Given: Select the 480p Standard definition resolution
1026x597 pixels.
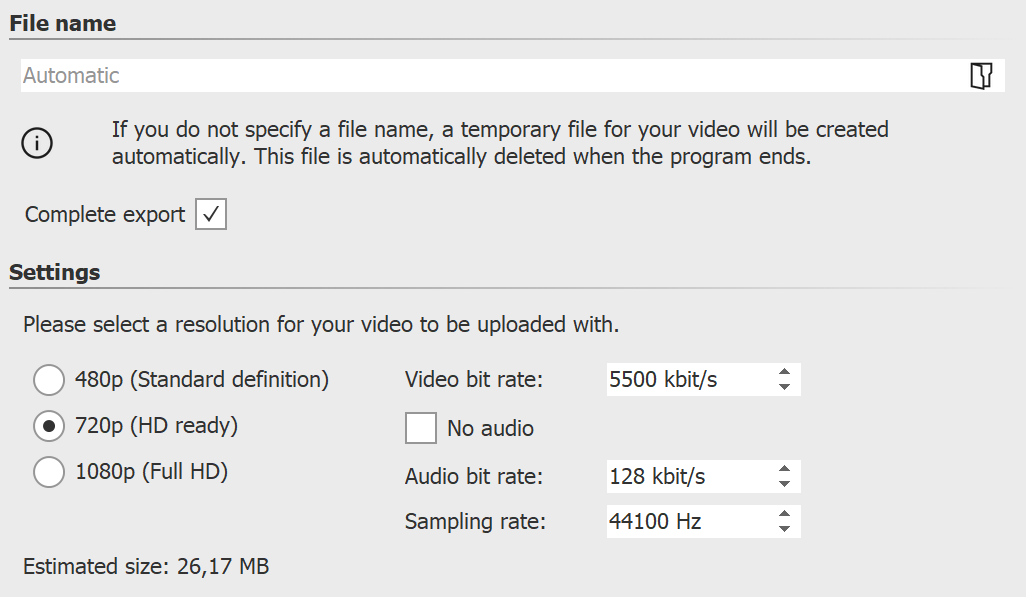Looking at the screenshot, I should [x=48, y=380].
